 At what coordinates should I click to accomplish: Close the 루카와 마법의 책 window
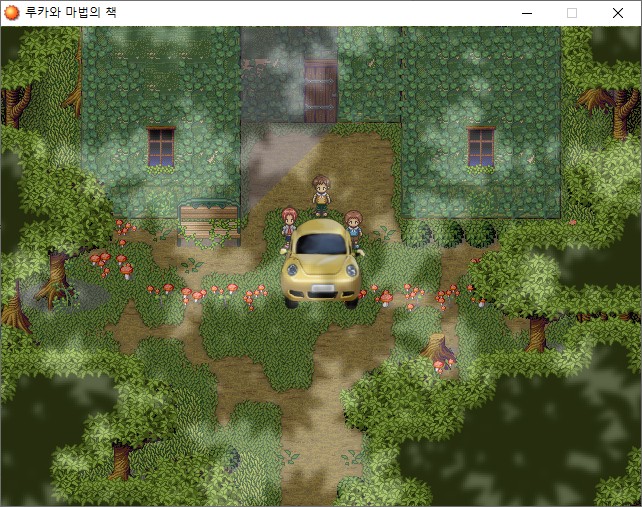pyautogui.click(x=617, y=13)
